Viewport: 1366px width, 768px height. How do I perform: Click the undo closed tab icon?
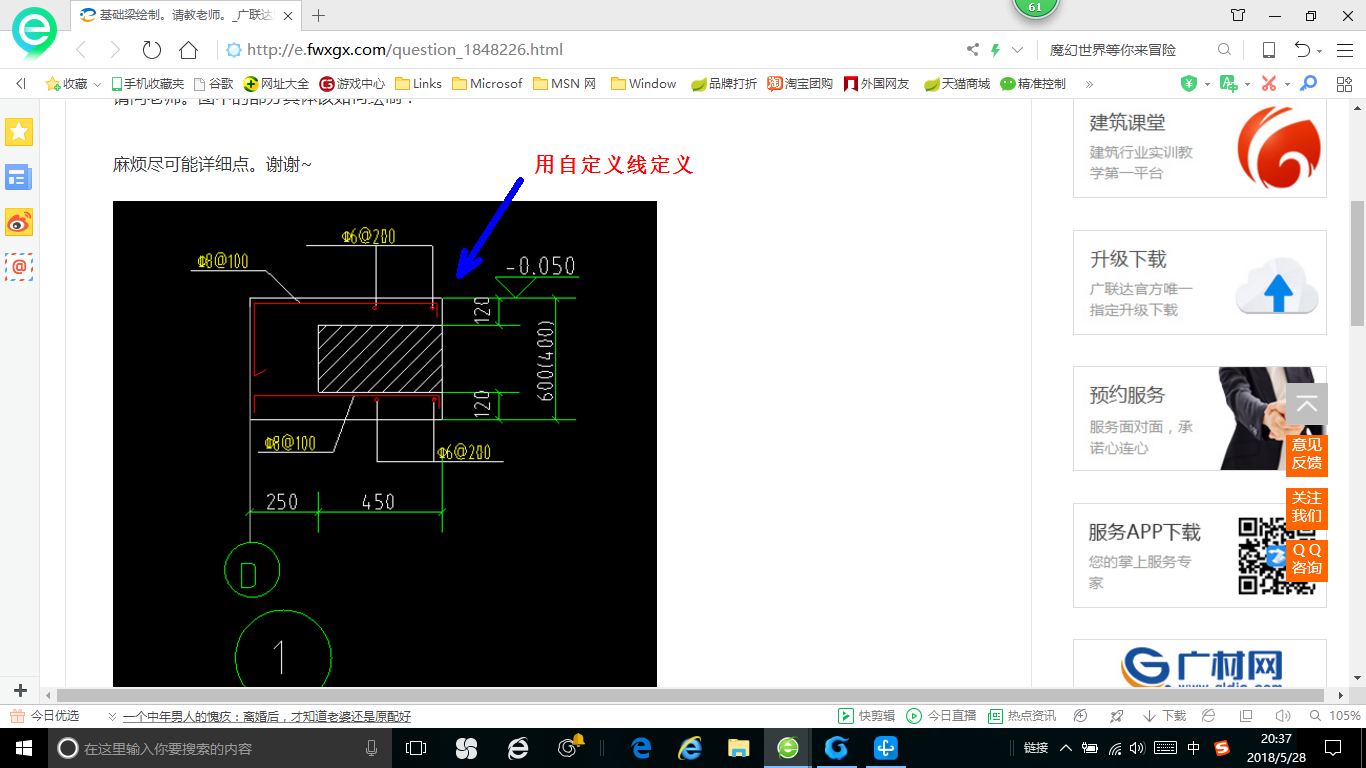[x=1303, y=50]
